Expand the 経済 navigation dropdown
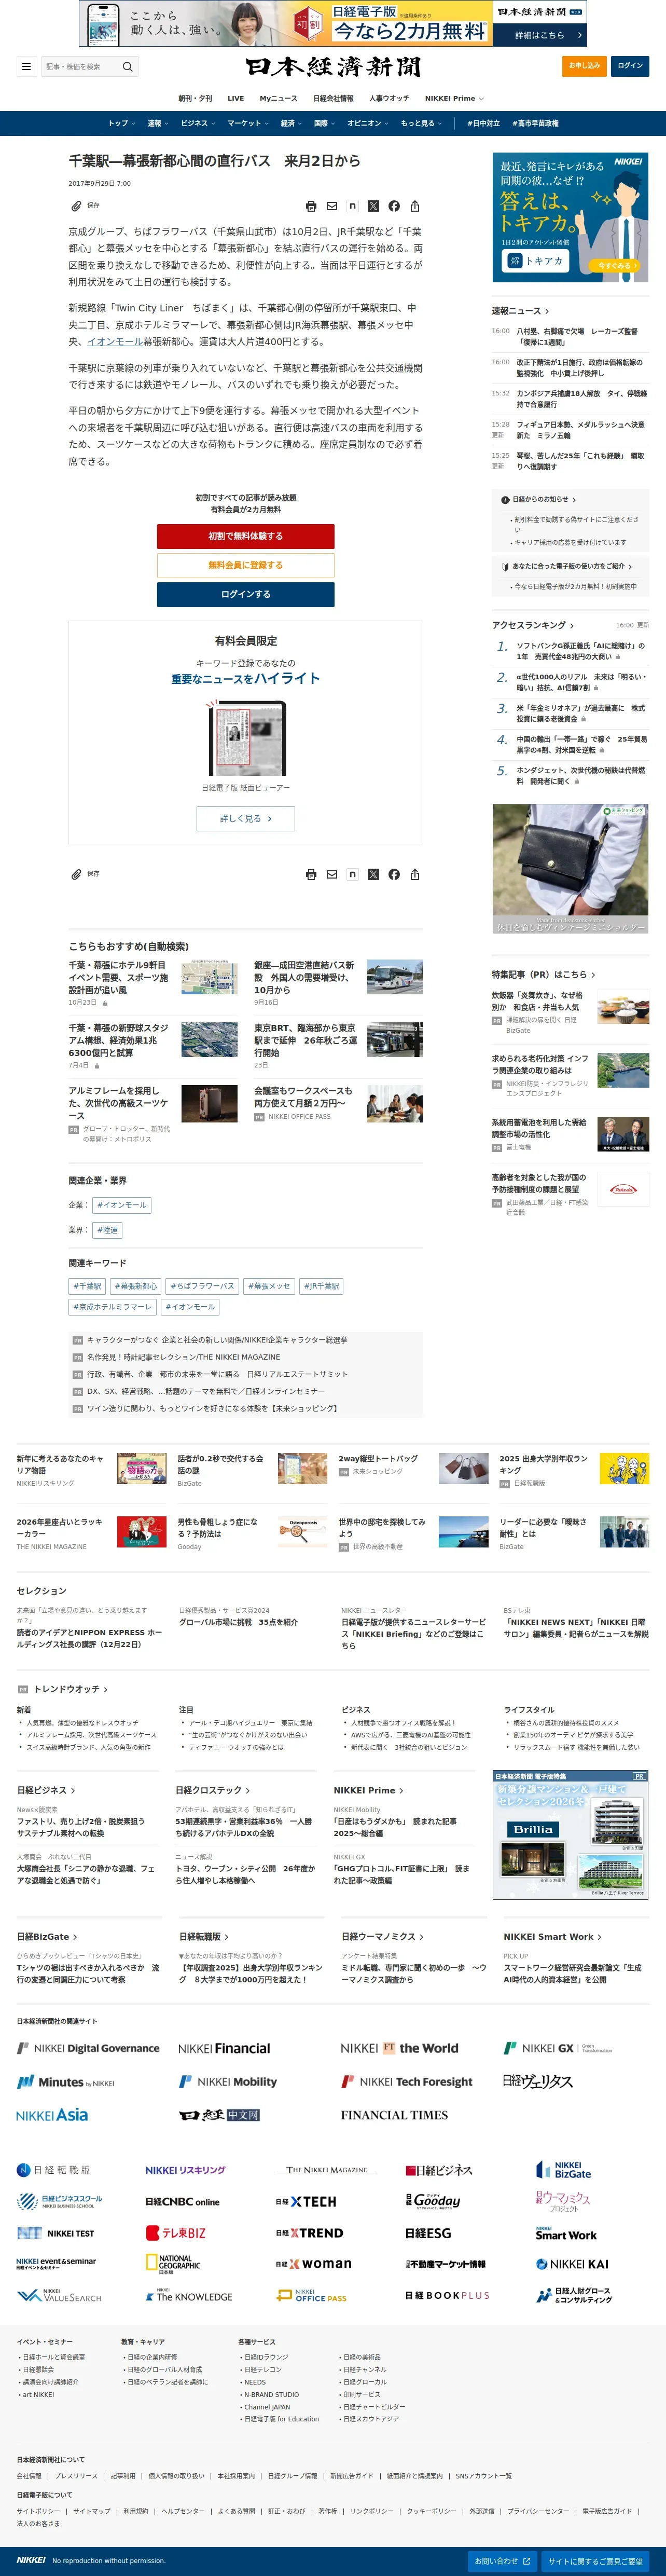 point(290,123)
